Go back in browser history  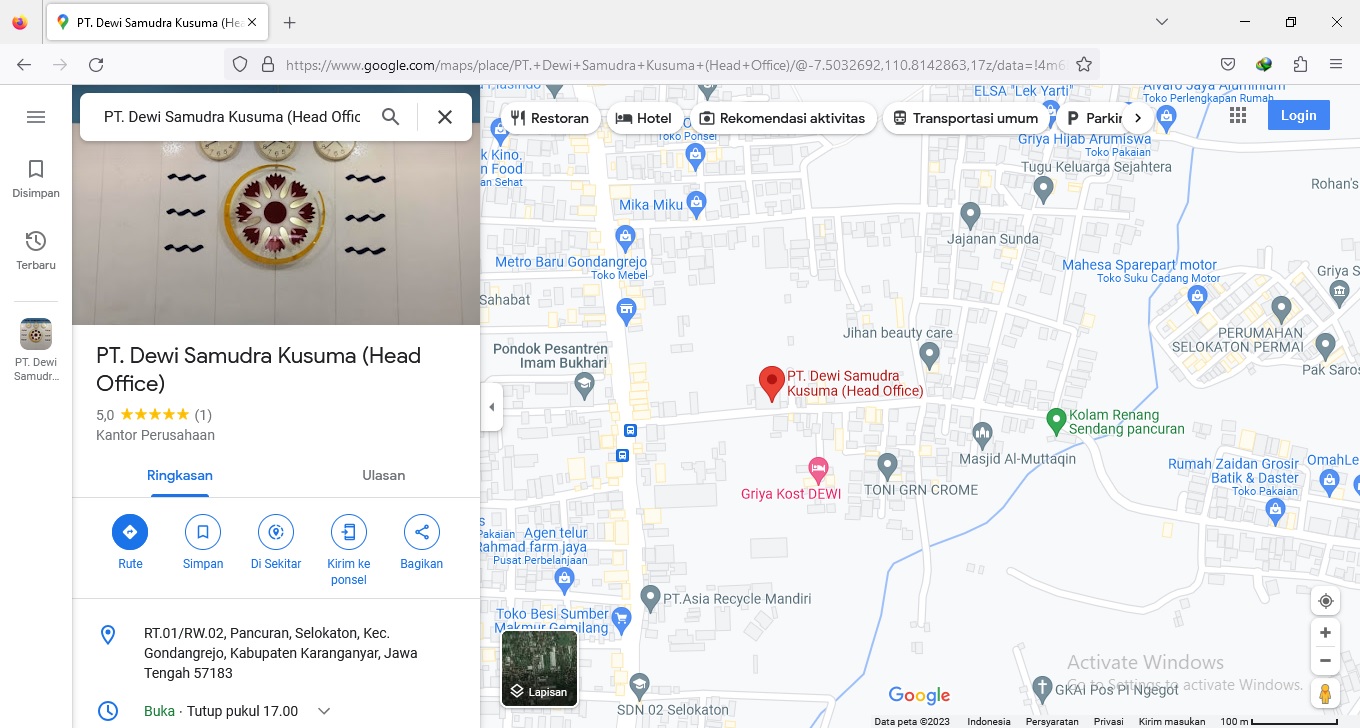tap(24, 65)
